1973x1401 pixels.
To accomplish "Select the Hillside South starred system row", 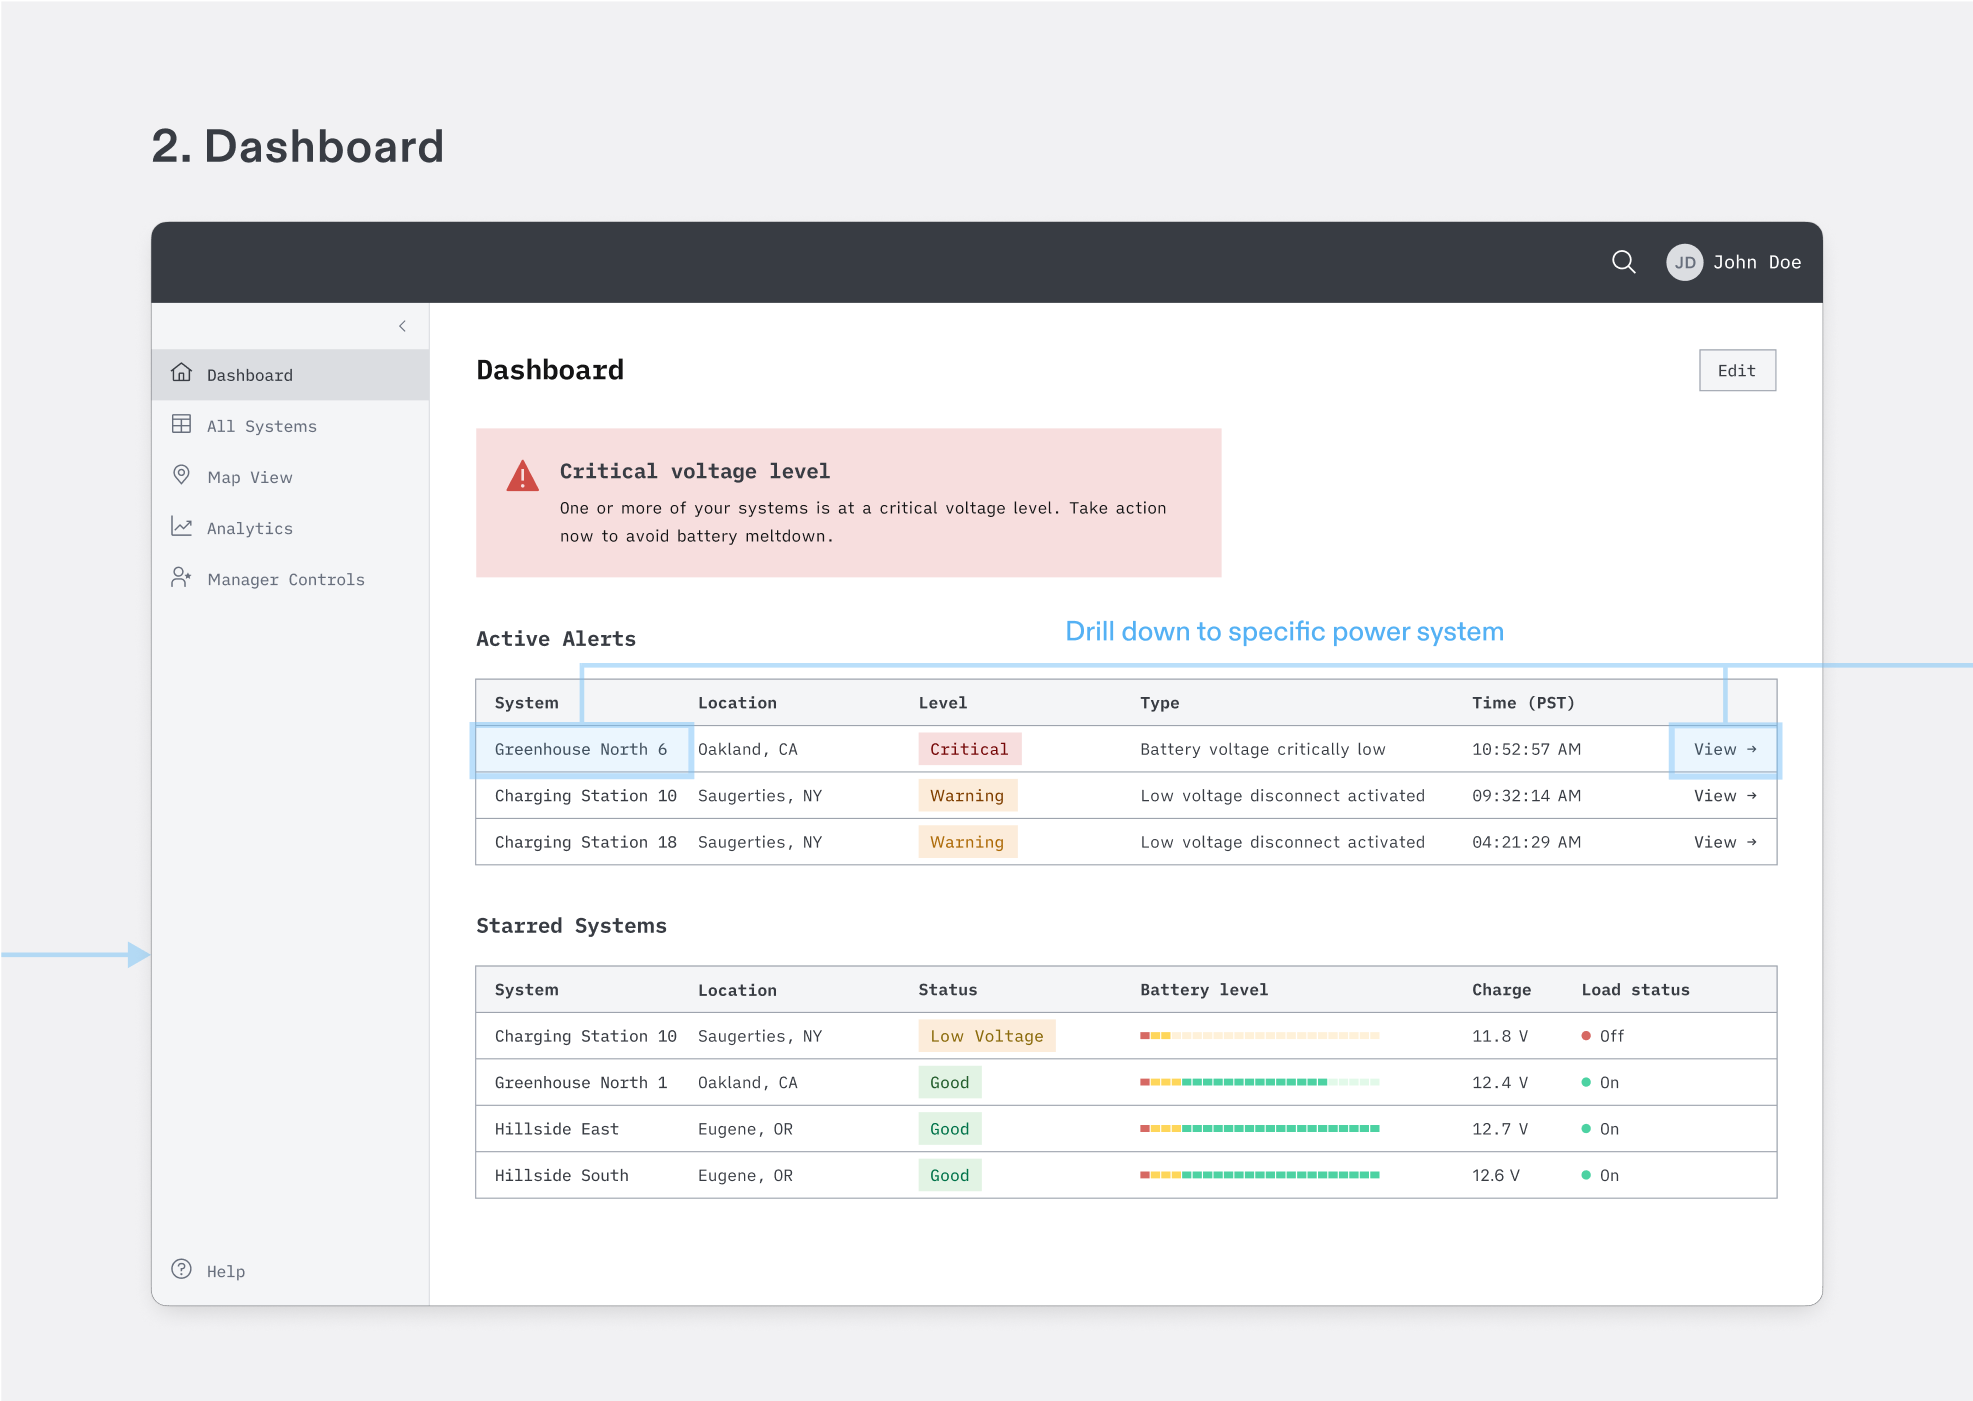I will point(561,1175).
